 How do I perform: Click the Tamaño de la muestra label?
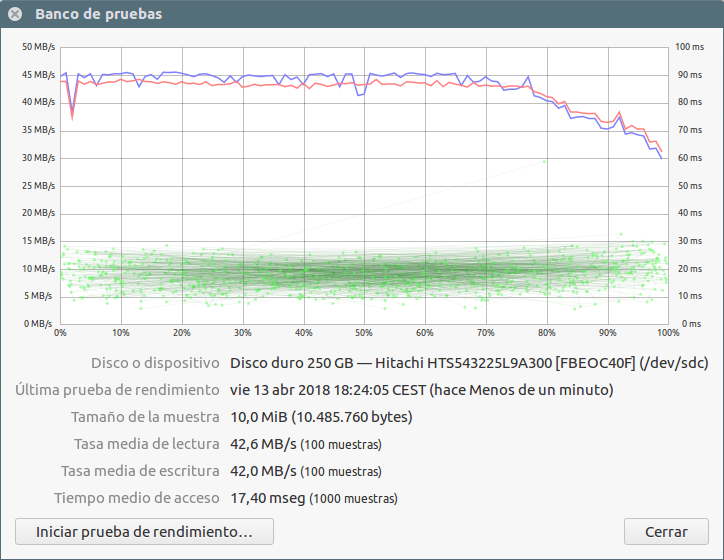[144, 416]
